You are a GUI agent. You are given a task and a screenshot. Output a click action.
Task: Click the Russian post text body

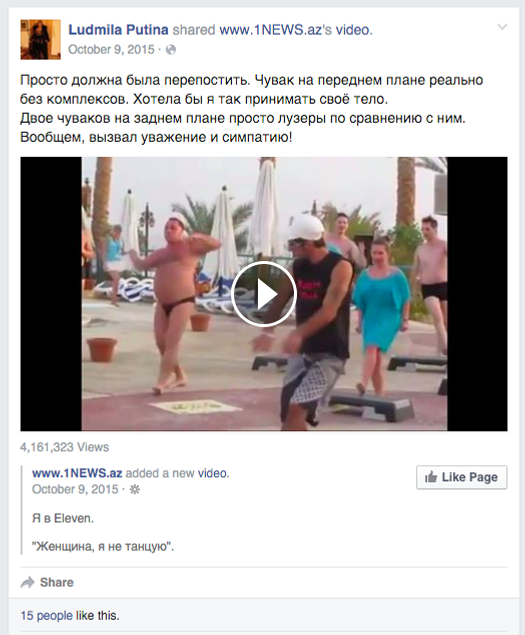coord(252,109)
